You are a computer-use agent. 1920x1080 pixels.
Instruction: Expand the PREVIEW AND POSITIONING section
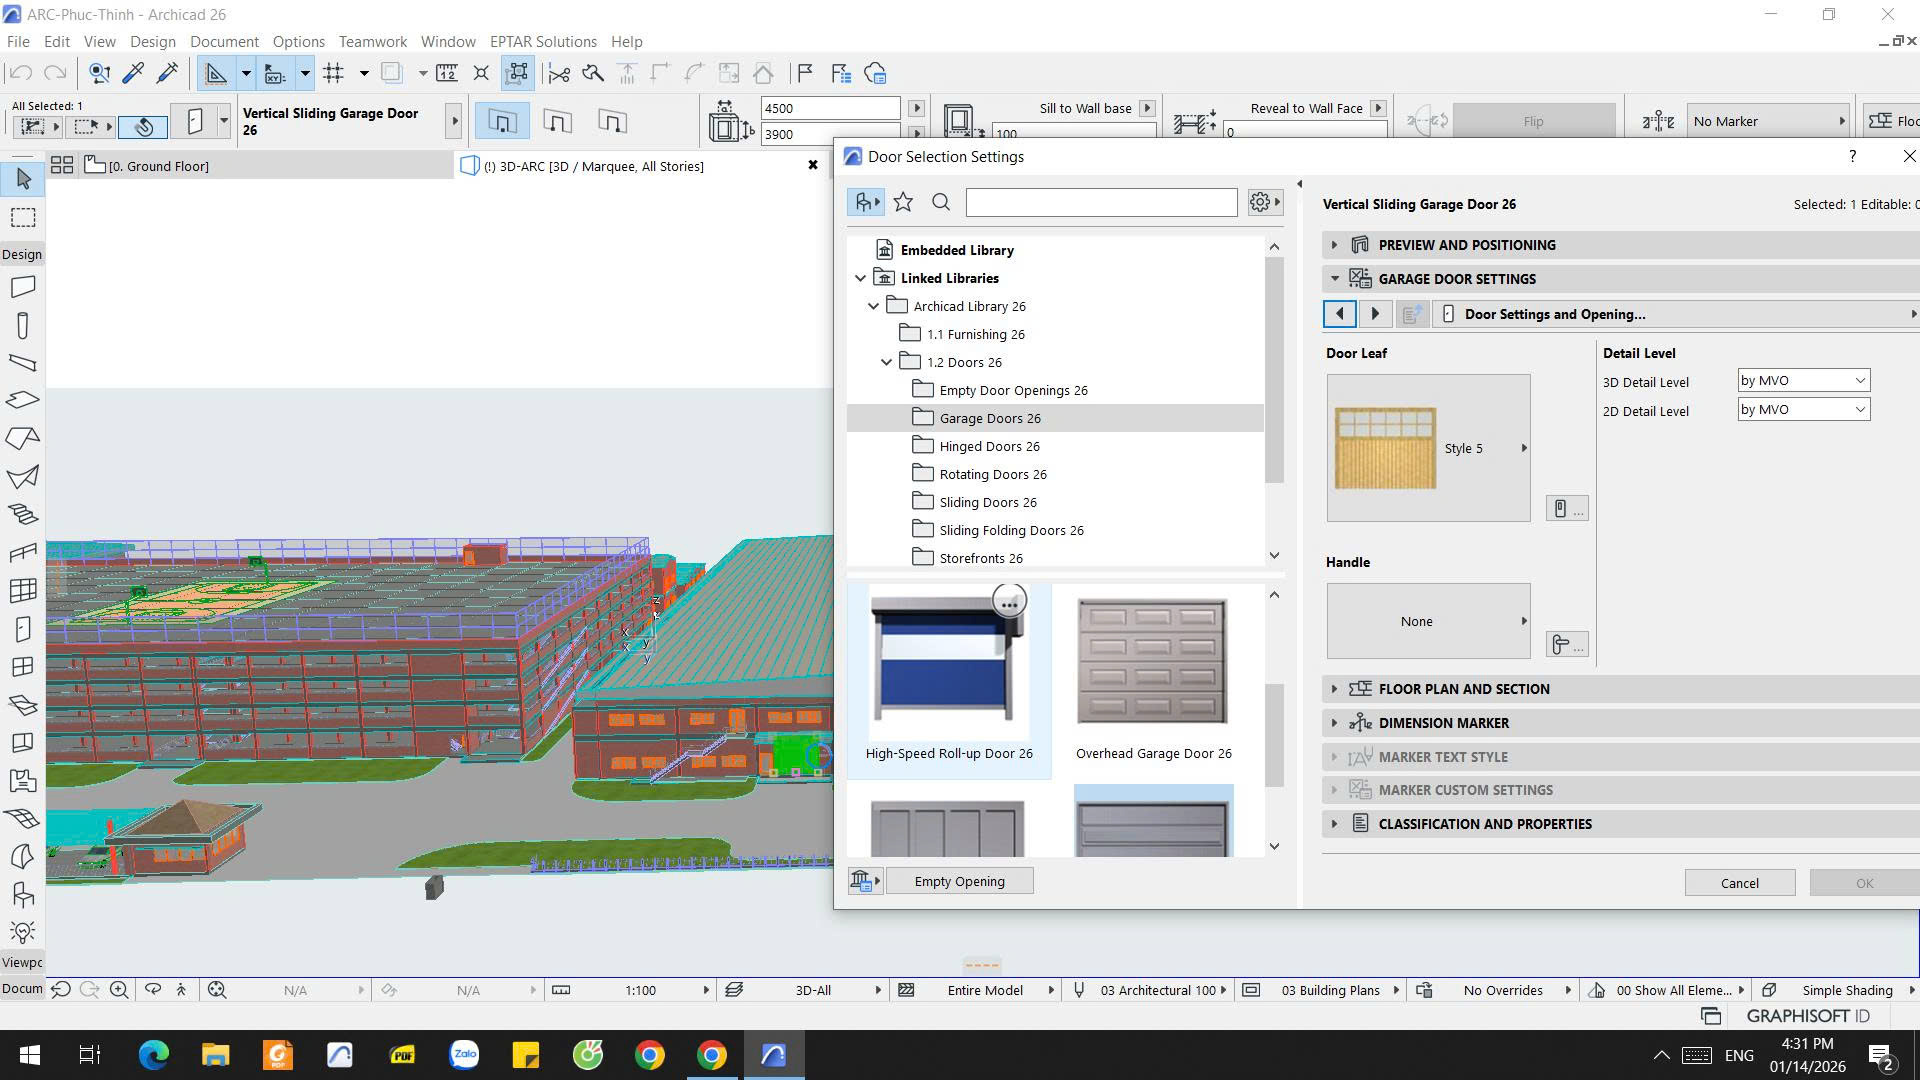coord(1334,244)
